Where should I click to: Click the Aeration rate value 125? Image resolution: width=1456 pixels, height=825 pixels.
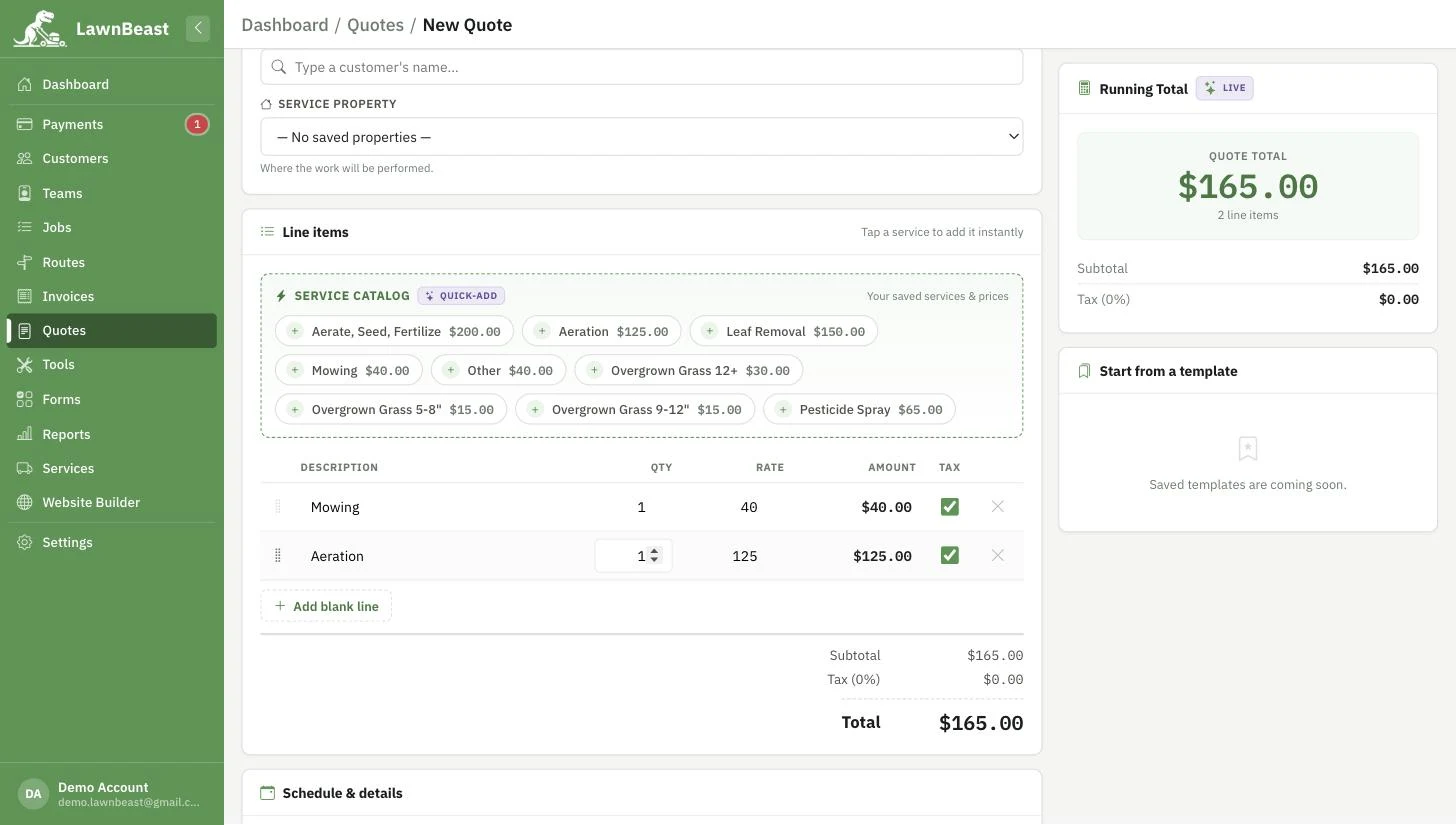click(744, 556)
